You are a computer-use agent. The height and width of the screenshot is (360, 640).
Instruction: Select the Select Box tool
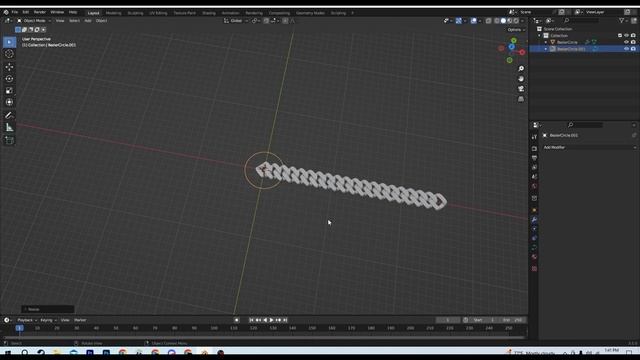pos(9,42)
